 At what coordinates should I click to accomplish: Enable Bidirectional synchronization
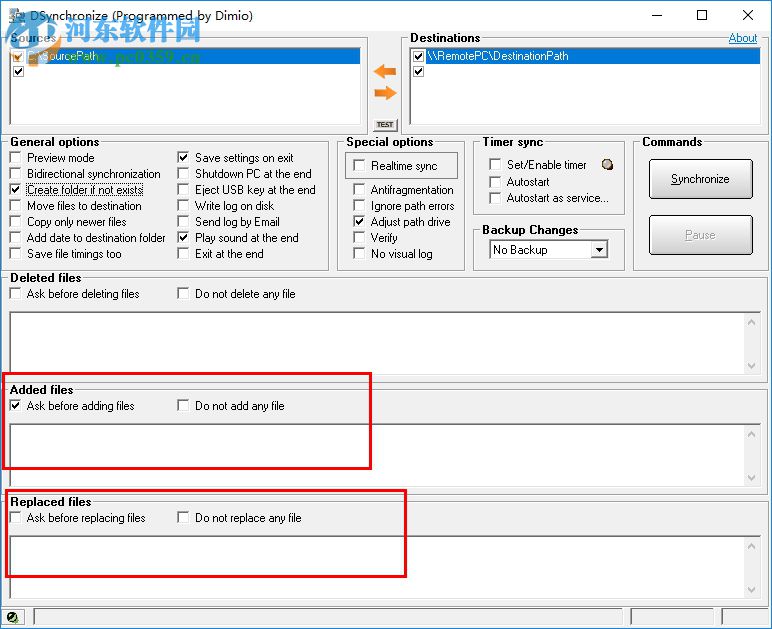[16, 174]
